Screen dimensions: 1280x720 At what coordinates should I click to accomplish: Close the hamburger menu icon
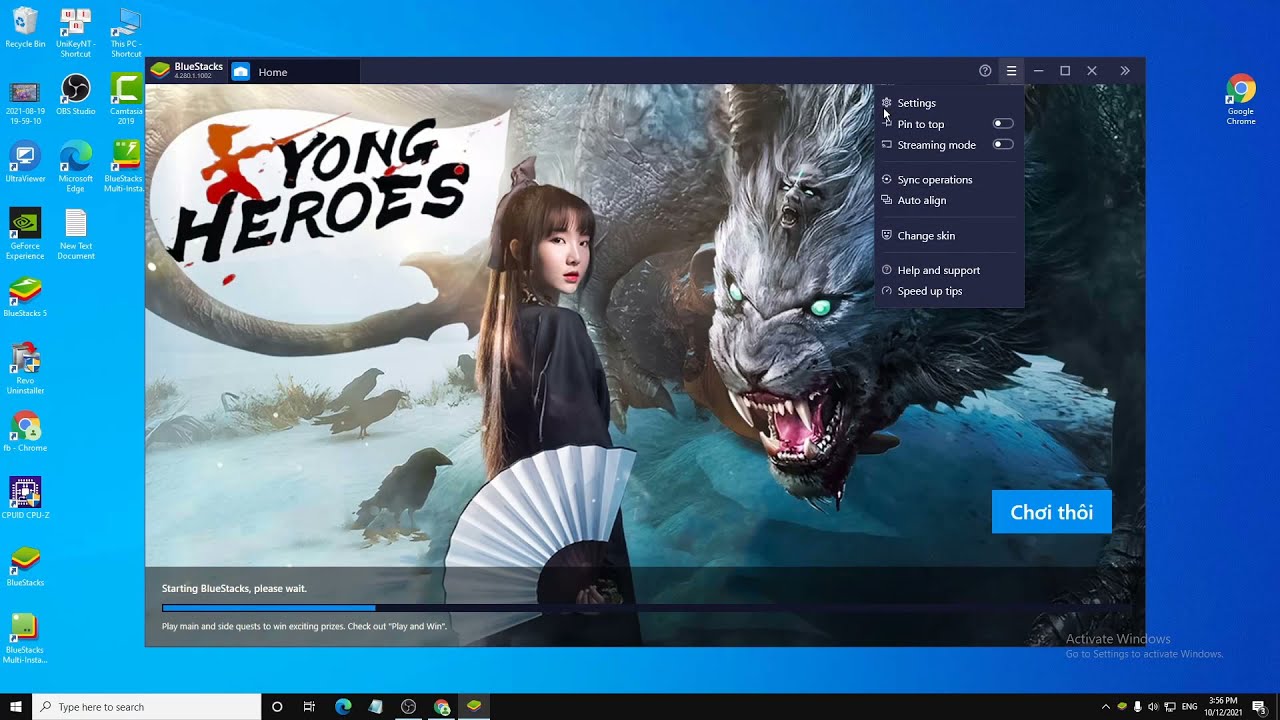click(x=1011, y=71)
